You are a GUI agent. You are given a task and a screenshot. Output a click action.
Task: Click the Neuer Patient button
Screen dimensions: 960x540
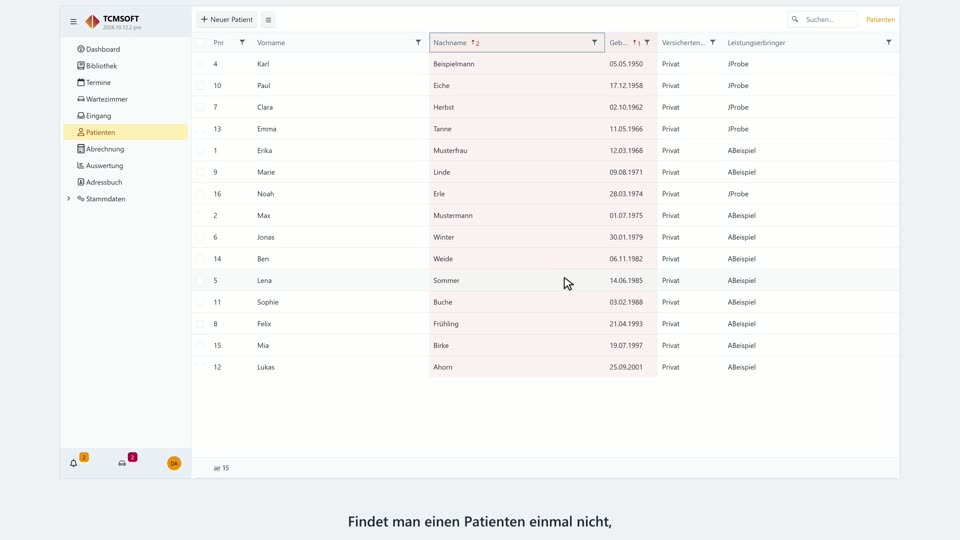point(227,20)
